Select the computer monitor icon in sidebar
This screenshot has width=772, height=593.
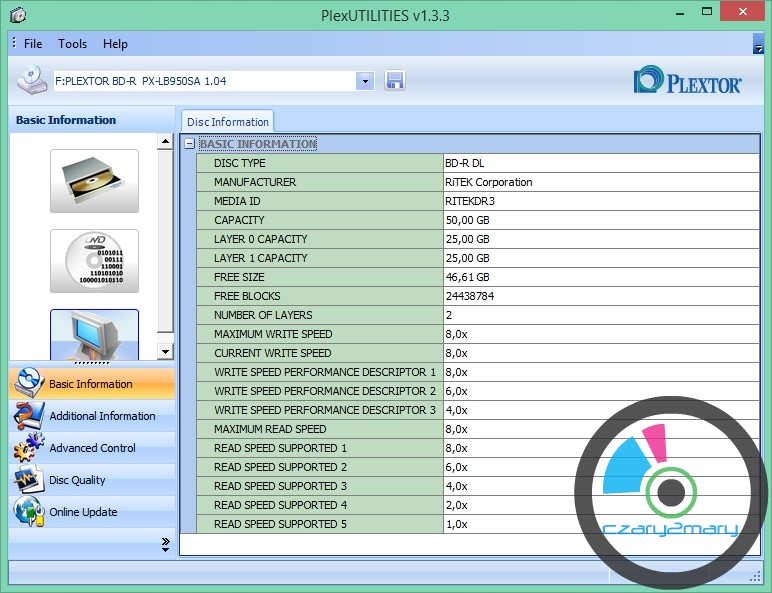click(94, 334)
